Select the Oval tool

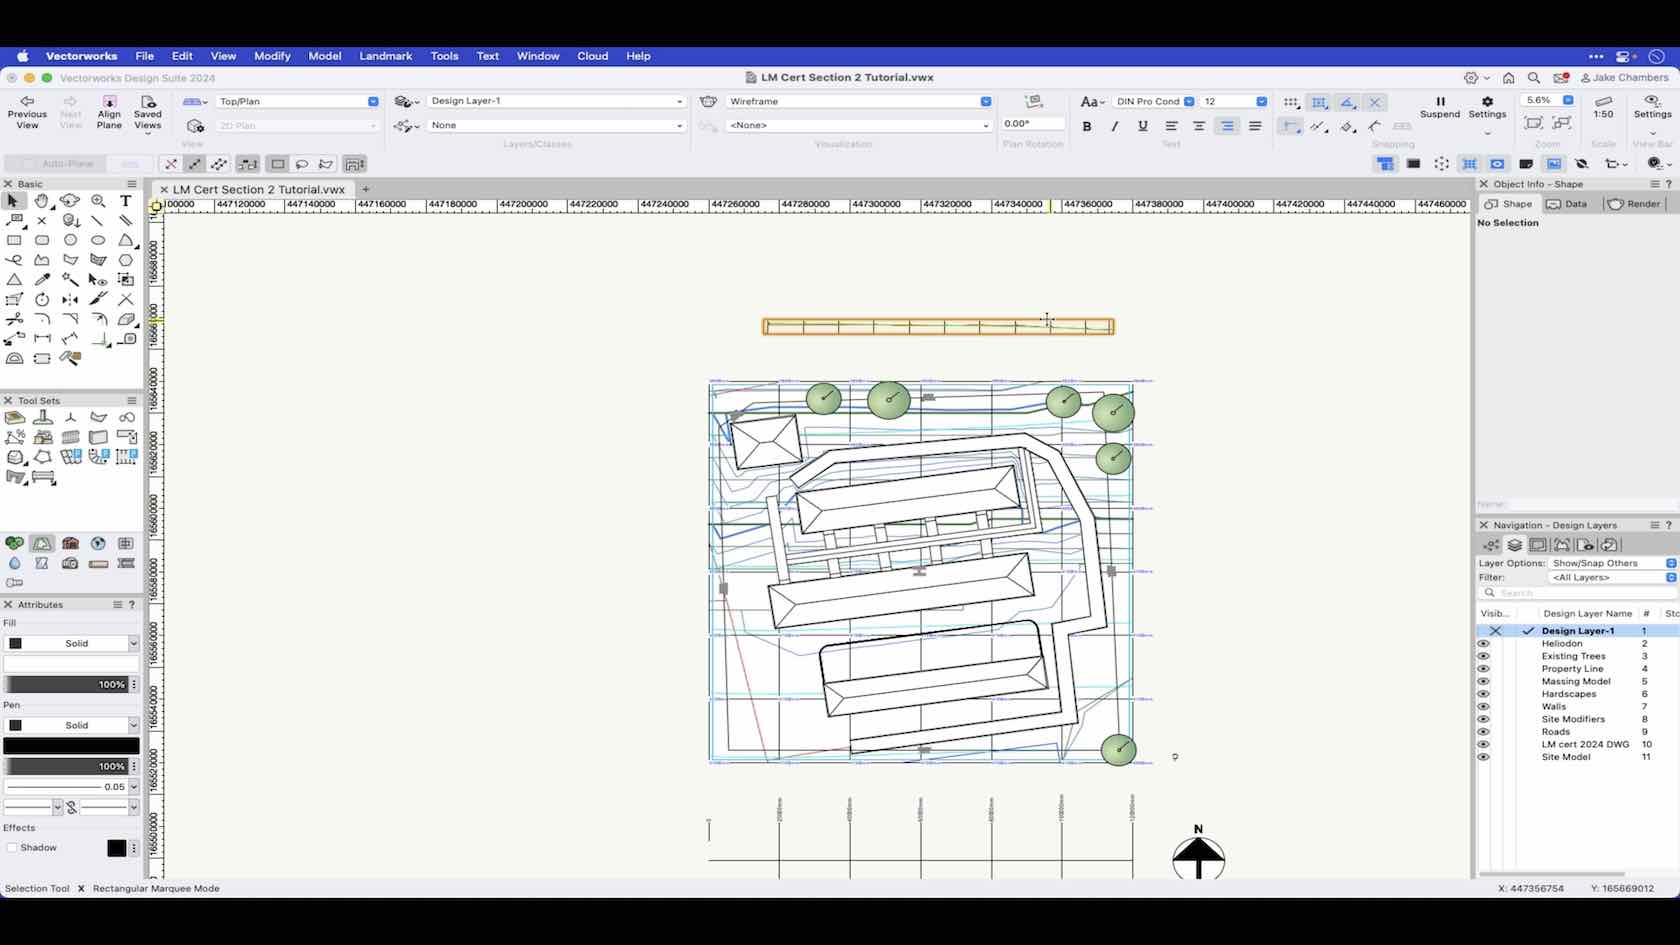(x=98, y=240)
